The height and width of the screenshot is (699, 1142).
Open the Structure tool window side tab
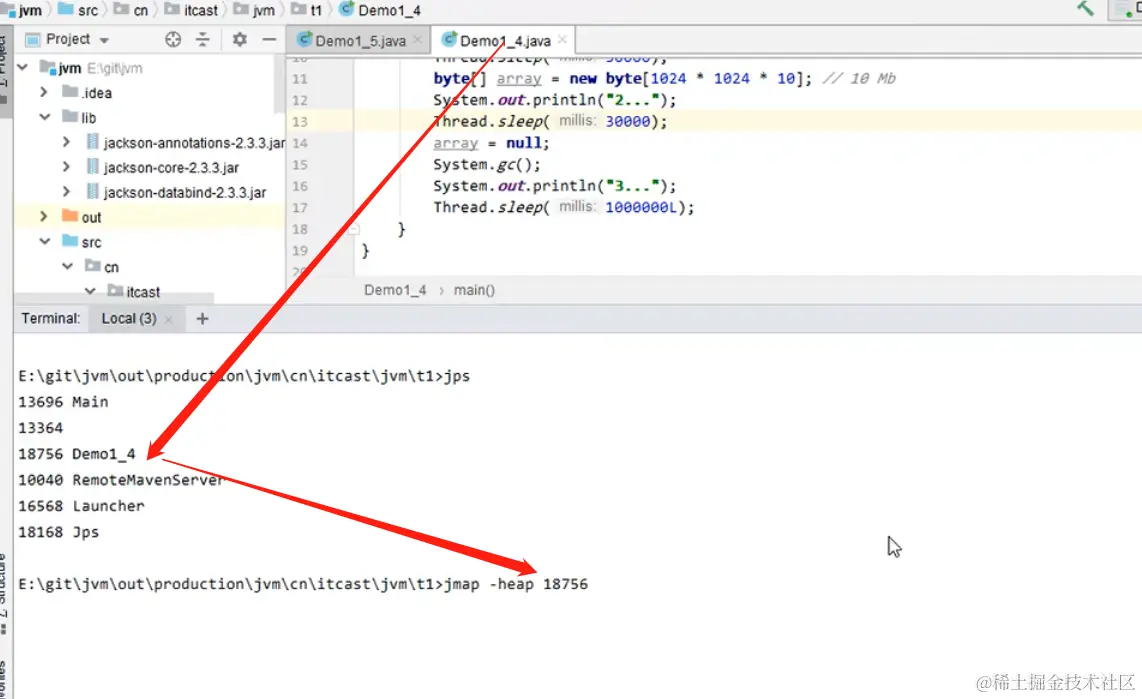point(4,593)
